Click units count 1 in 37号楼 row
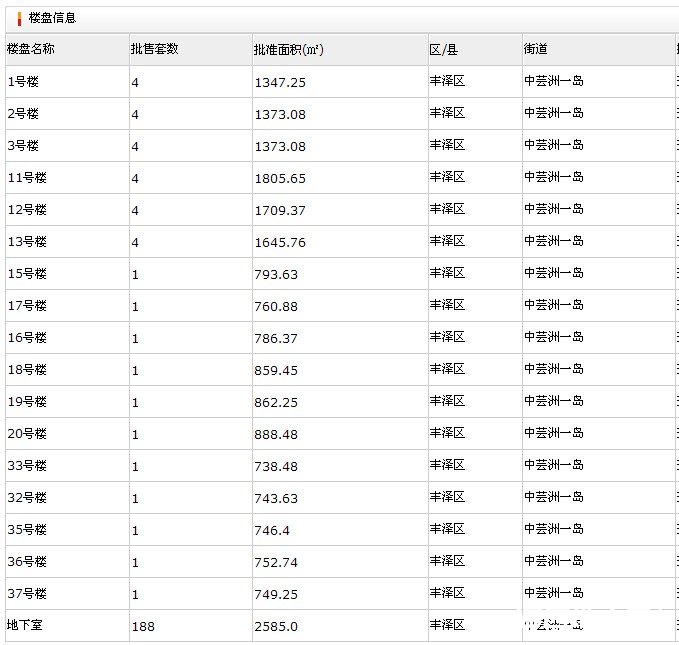The image size is (679, 645). tap(135, 594)
